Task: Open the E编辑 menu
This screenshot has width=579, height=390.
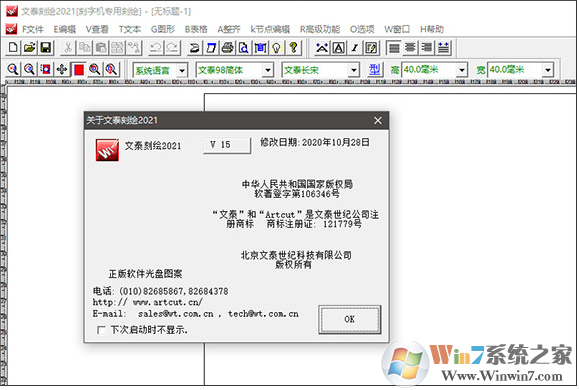Action: tap(65, 29)
